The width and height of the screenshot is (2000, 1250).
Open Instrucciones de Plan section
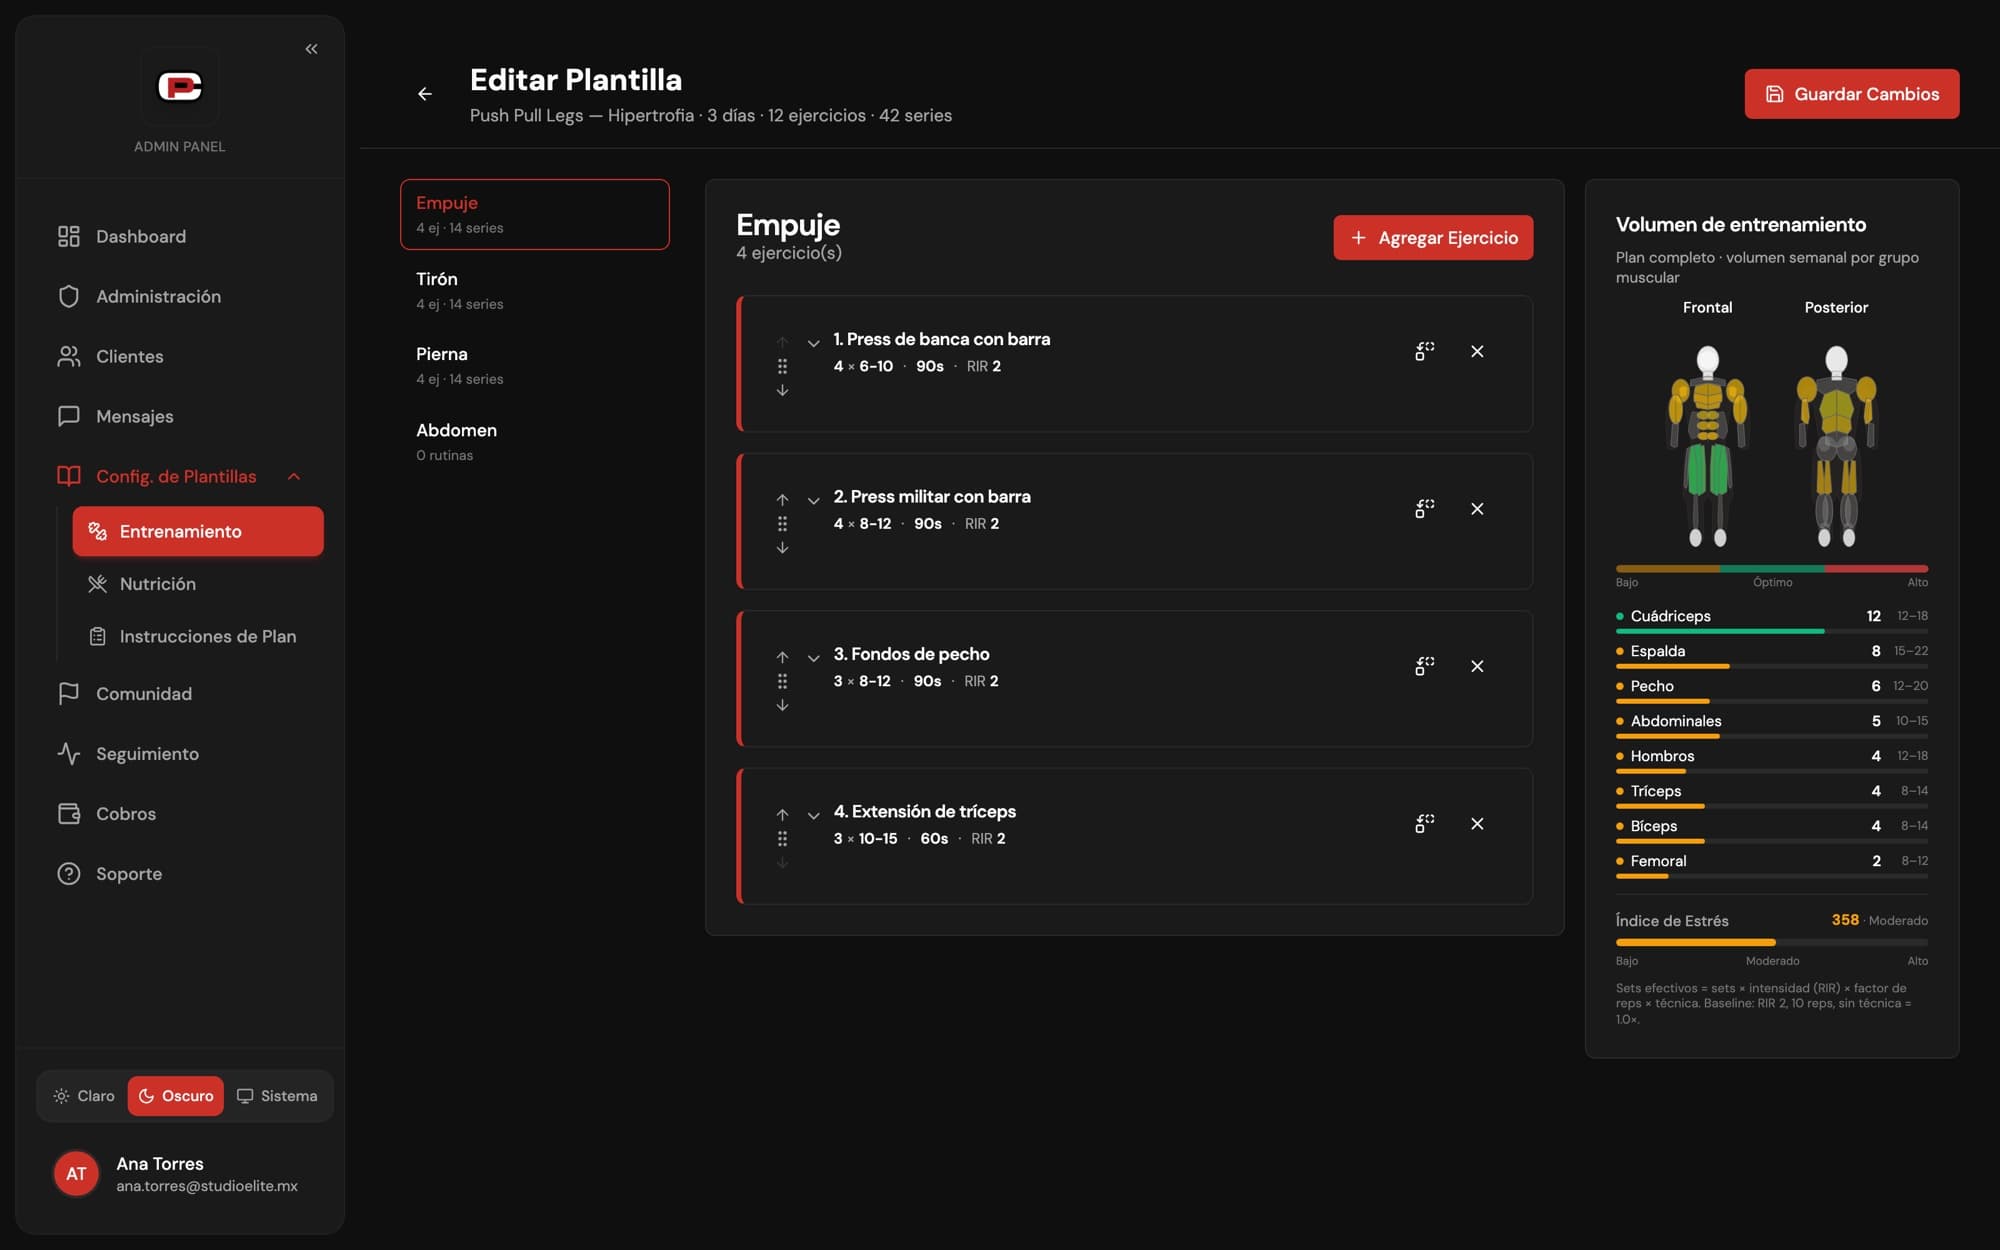(198, 636)
